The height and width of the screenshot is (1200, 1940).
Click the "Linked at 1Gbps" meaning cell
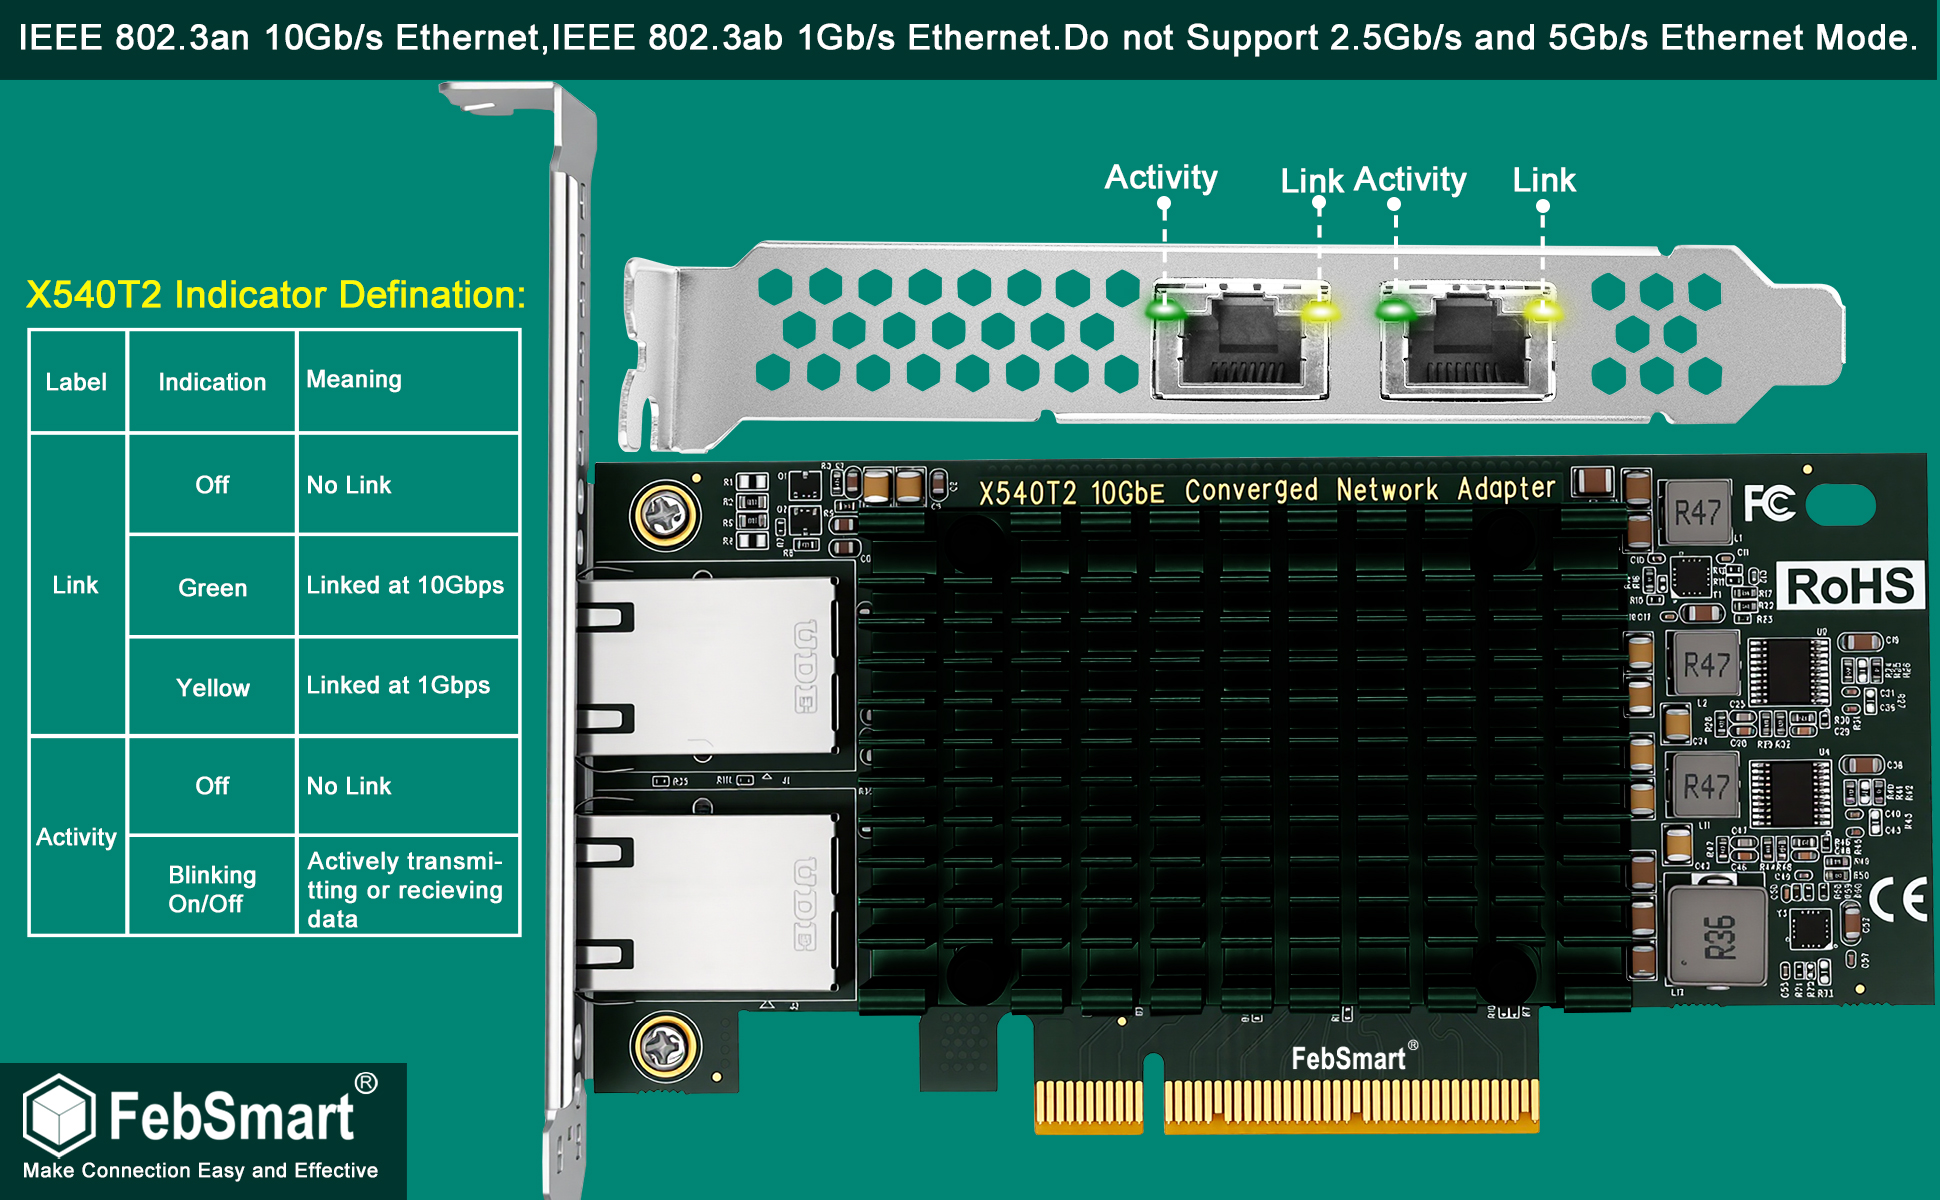408,686
